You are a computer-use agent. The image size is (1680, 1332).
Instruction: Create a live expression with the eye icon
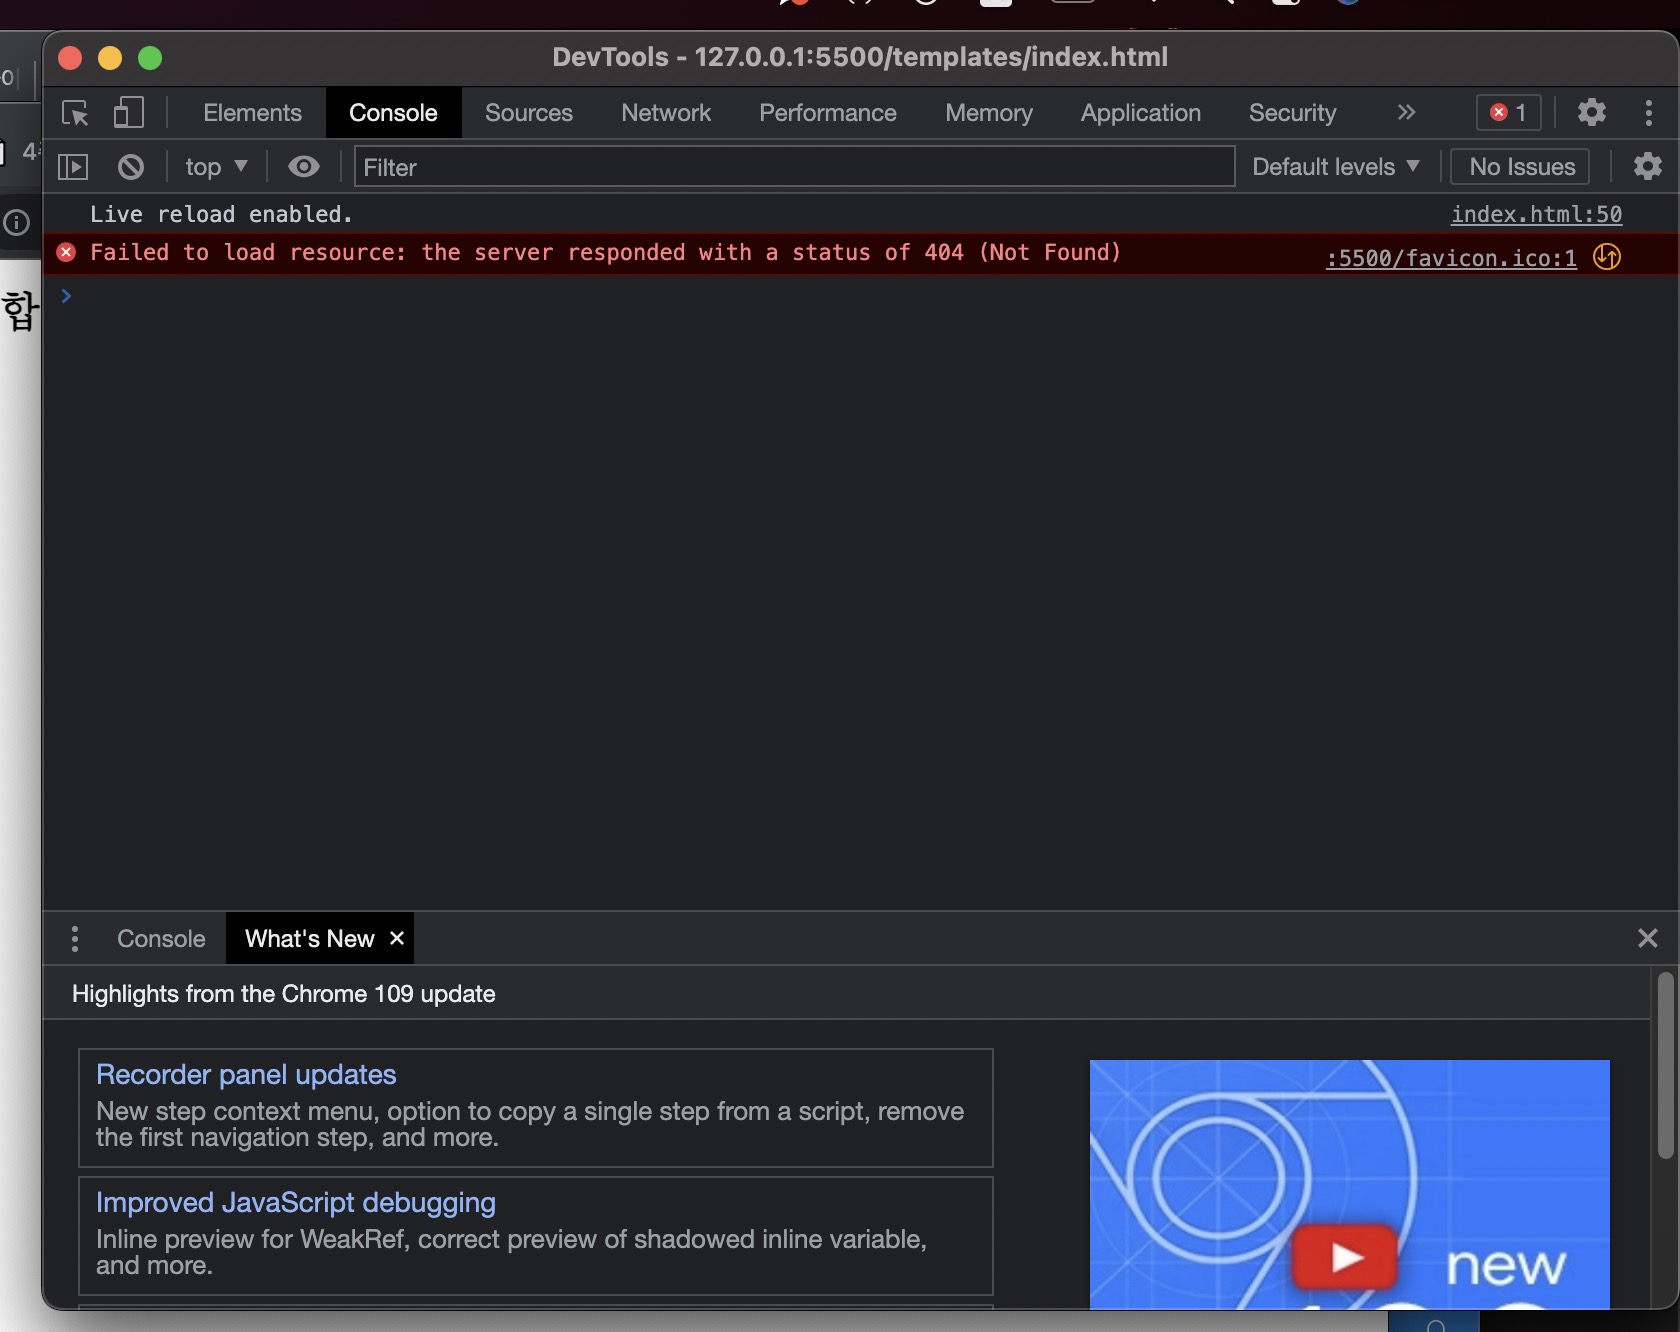click(x=304, y=167)
